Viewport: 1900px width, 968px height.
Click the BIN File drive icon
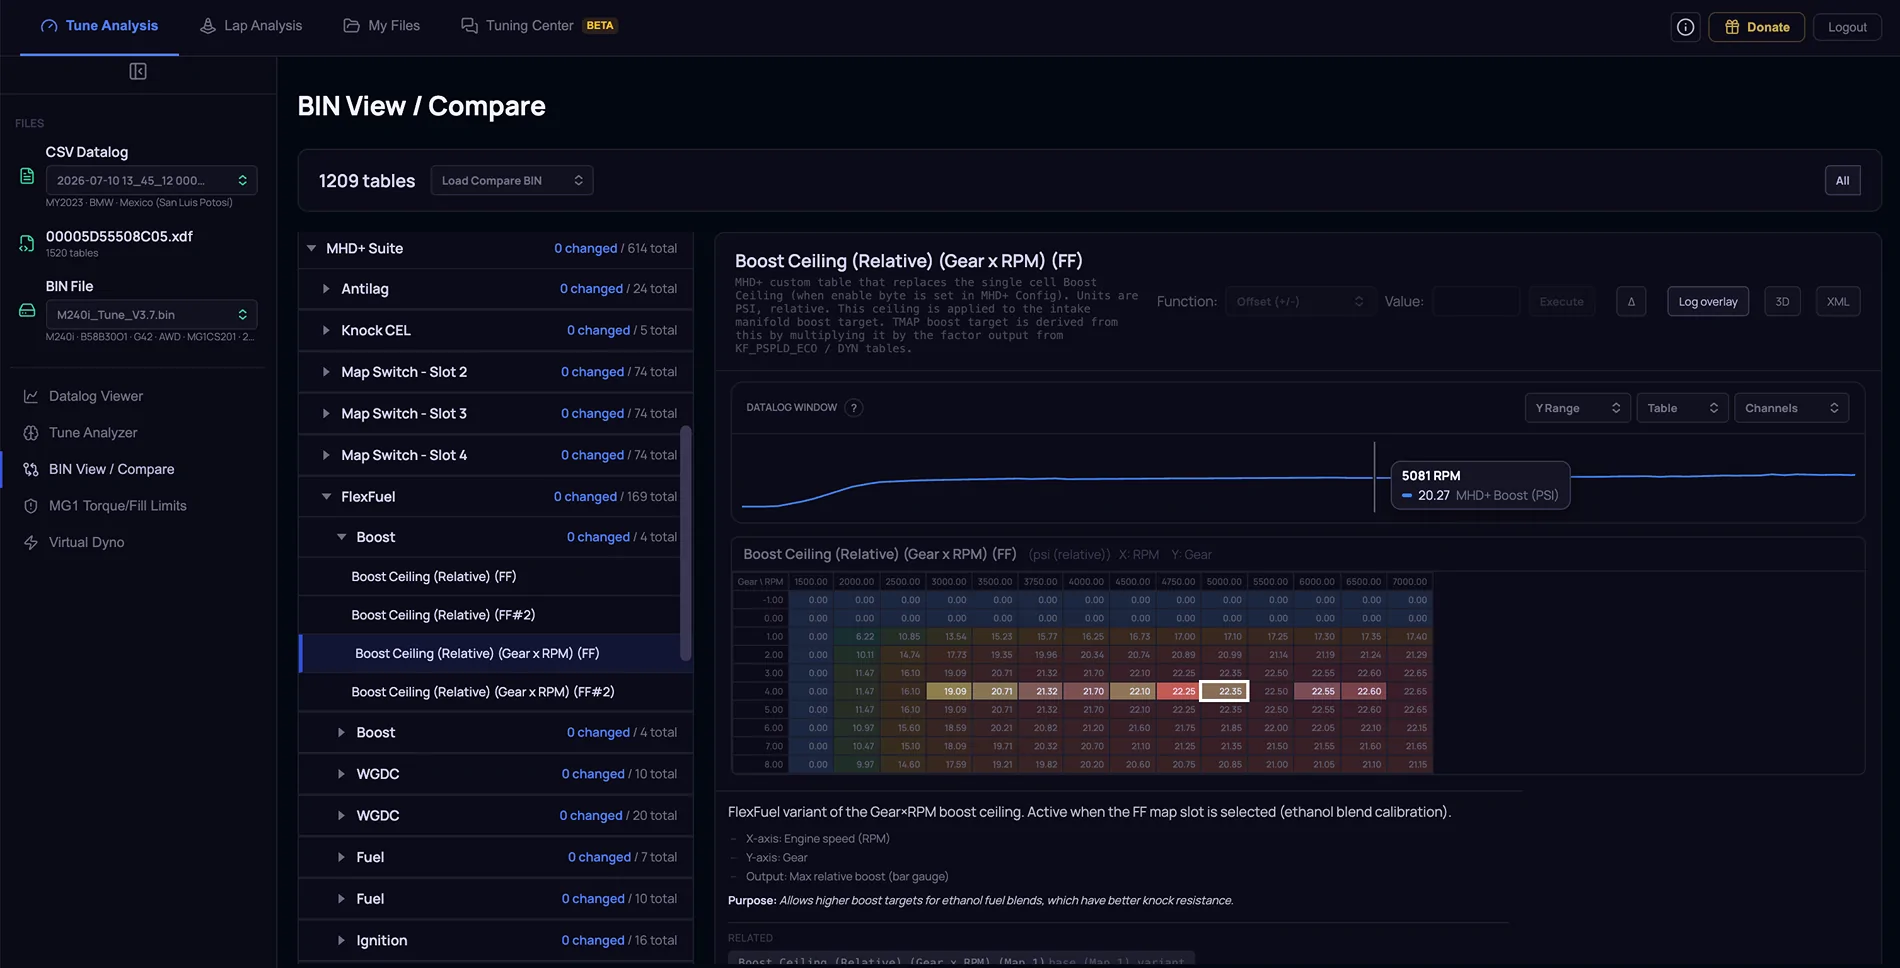[x=27, y=311]
